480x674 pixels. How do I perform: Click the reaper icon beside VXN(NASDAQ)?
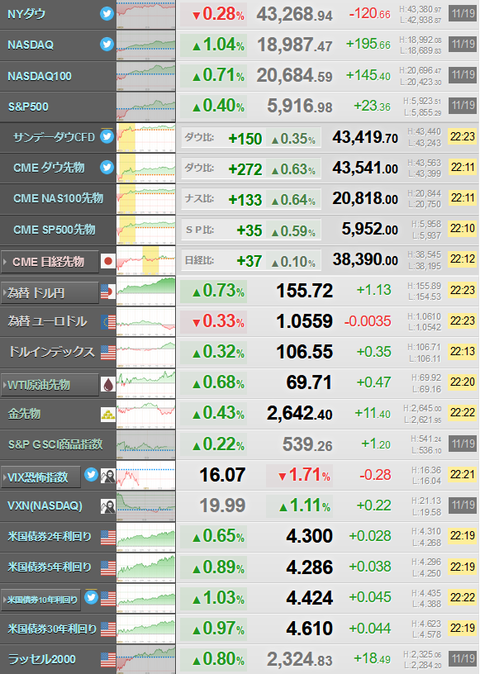[x=108, y=506]
